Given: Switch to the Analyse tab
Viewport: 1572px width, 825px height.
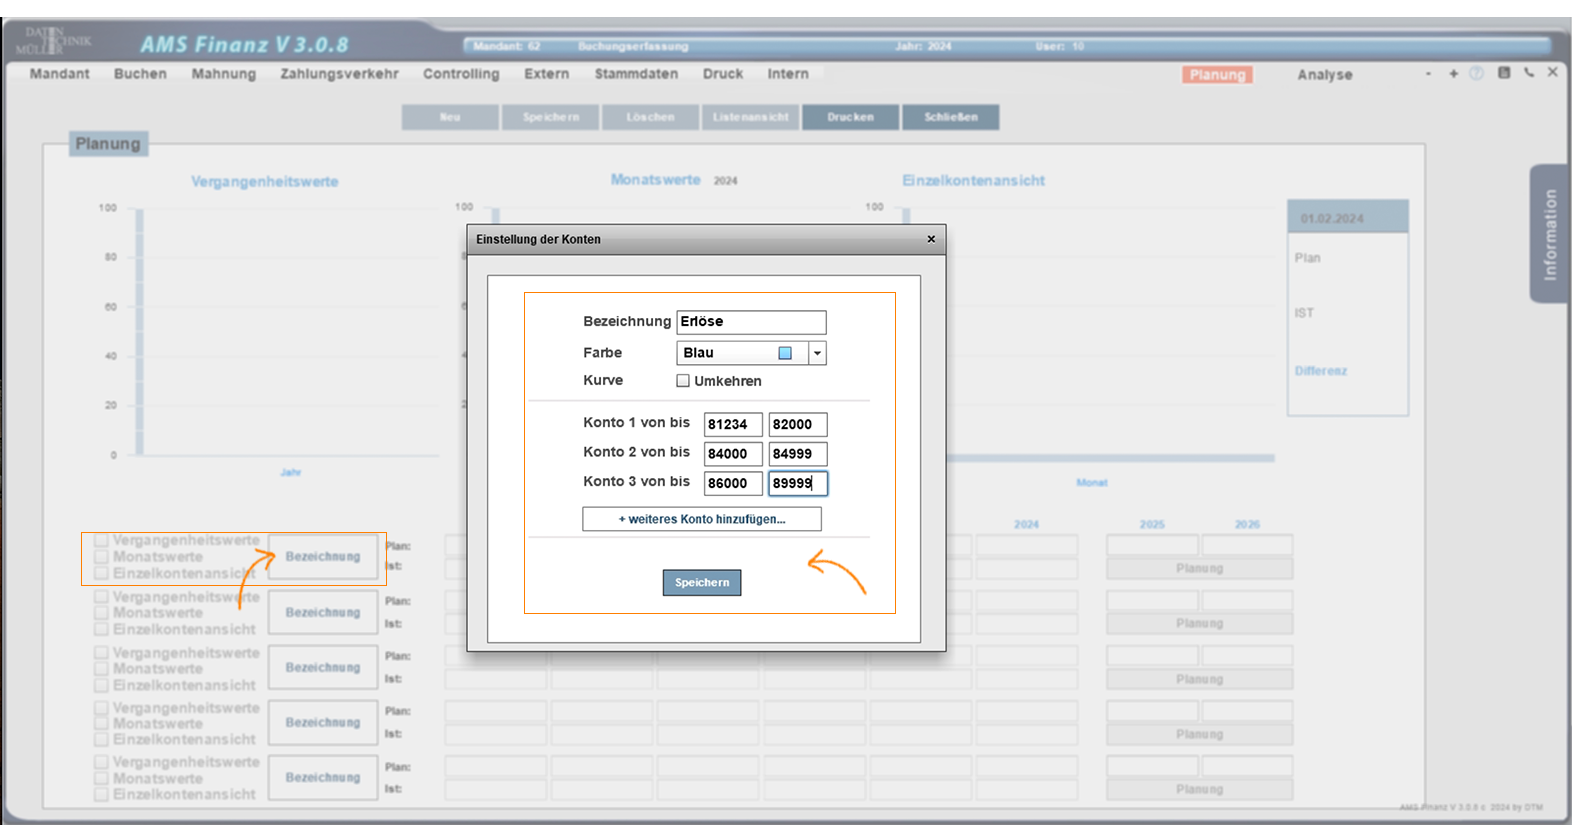Looking at the screenshot, I should pyautogui.click(x=1324, y=75).
